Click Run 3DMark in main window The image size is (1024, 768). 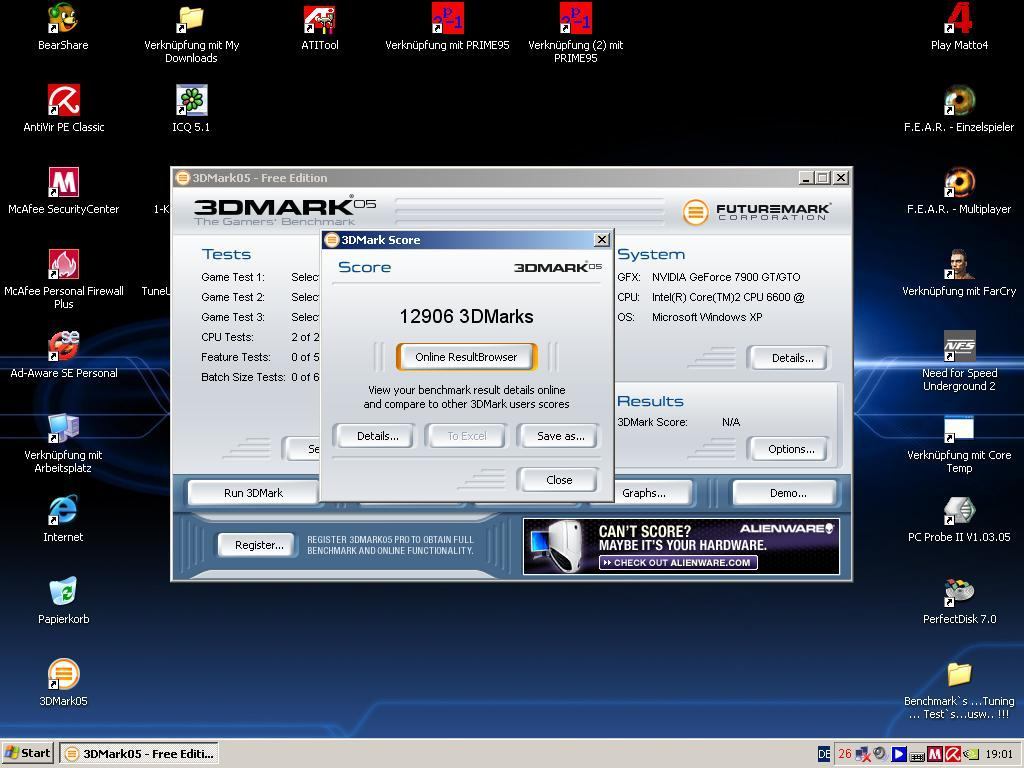(253, 493)
